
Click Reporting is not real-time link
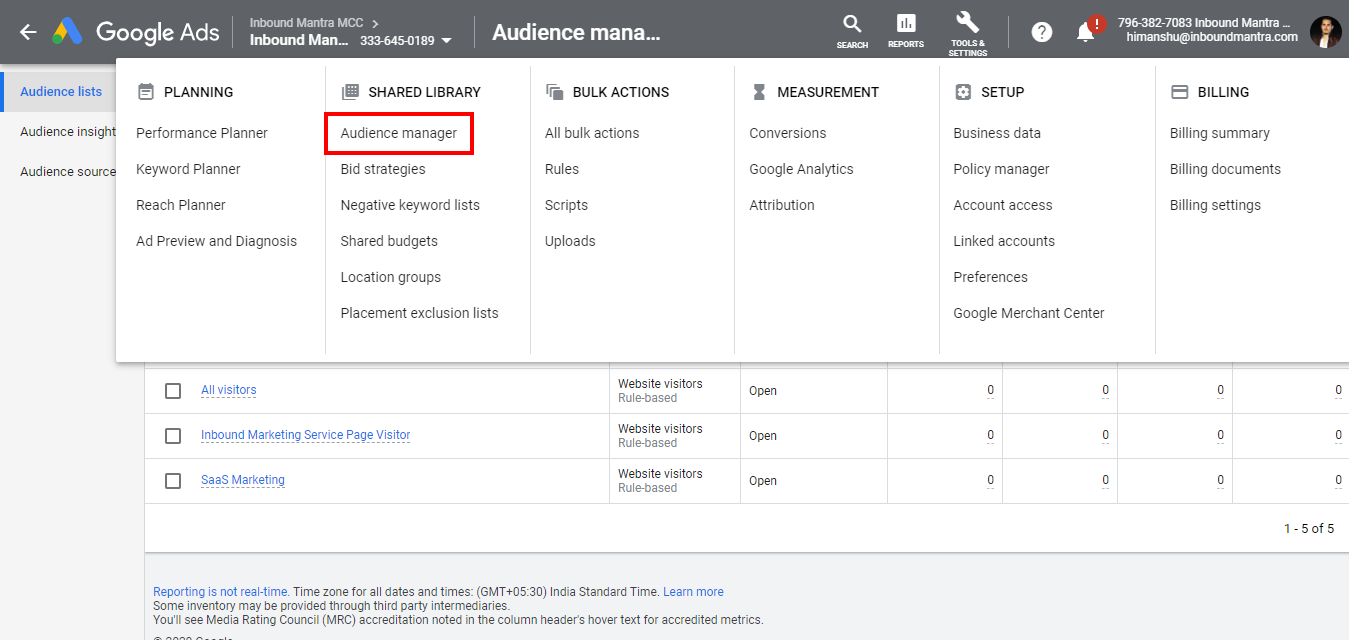coord(221,592)
